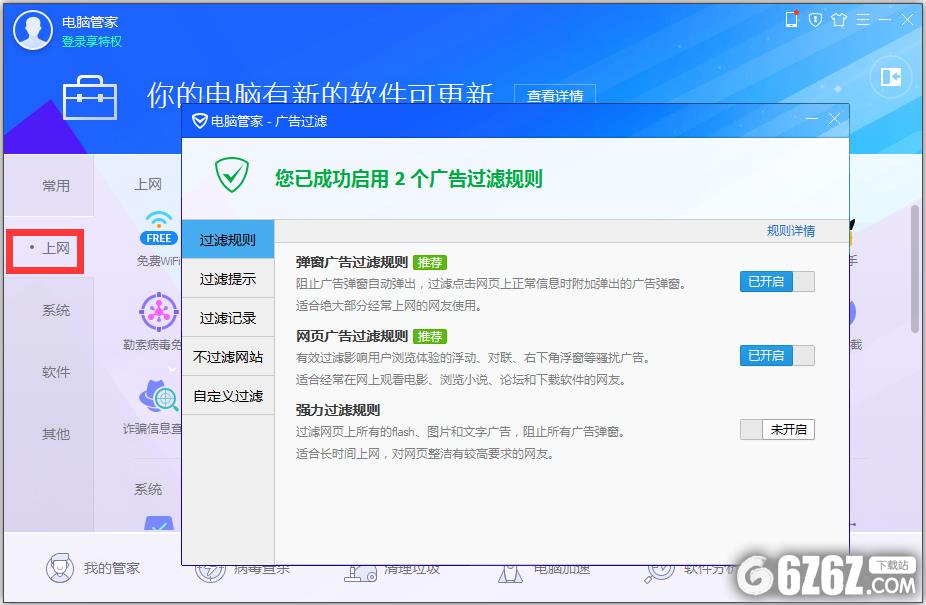Open the 其他 category in sidebar
Image resolution: width=926 pixels, height=605 pixels.
[x=56, y=434]
